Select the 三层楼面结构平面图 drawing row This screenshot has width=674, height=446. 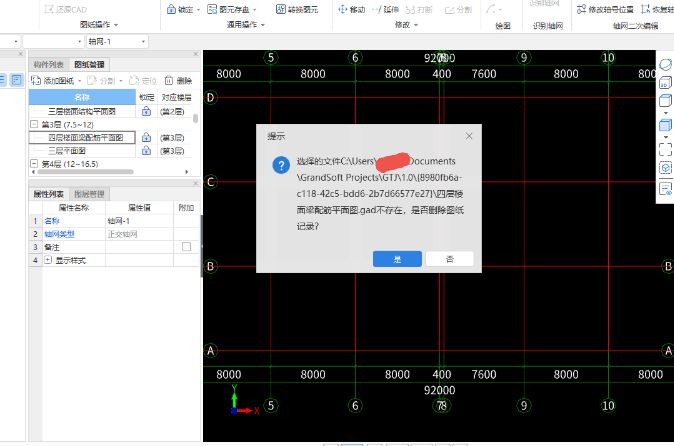click(82, 112)
